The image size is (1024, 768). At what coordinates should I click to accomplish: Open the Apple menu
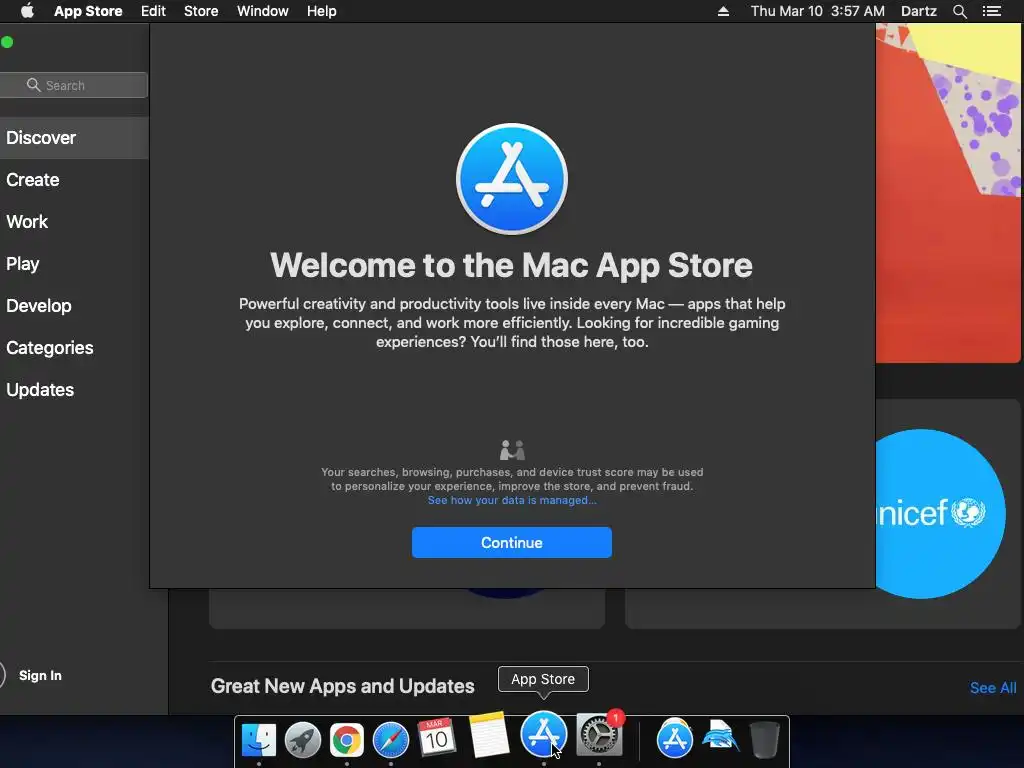pyautogui.click(x=27, y=11)
